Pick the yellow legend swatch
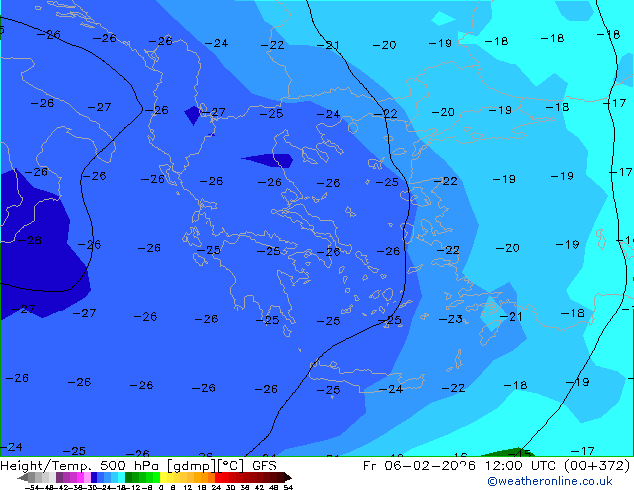 163,477
